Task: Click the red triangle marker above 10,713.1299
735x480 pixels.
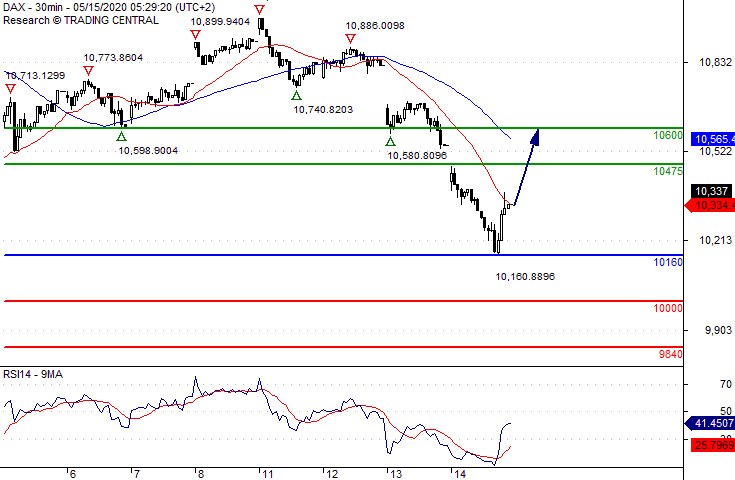Action: tap(10, 89)
